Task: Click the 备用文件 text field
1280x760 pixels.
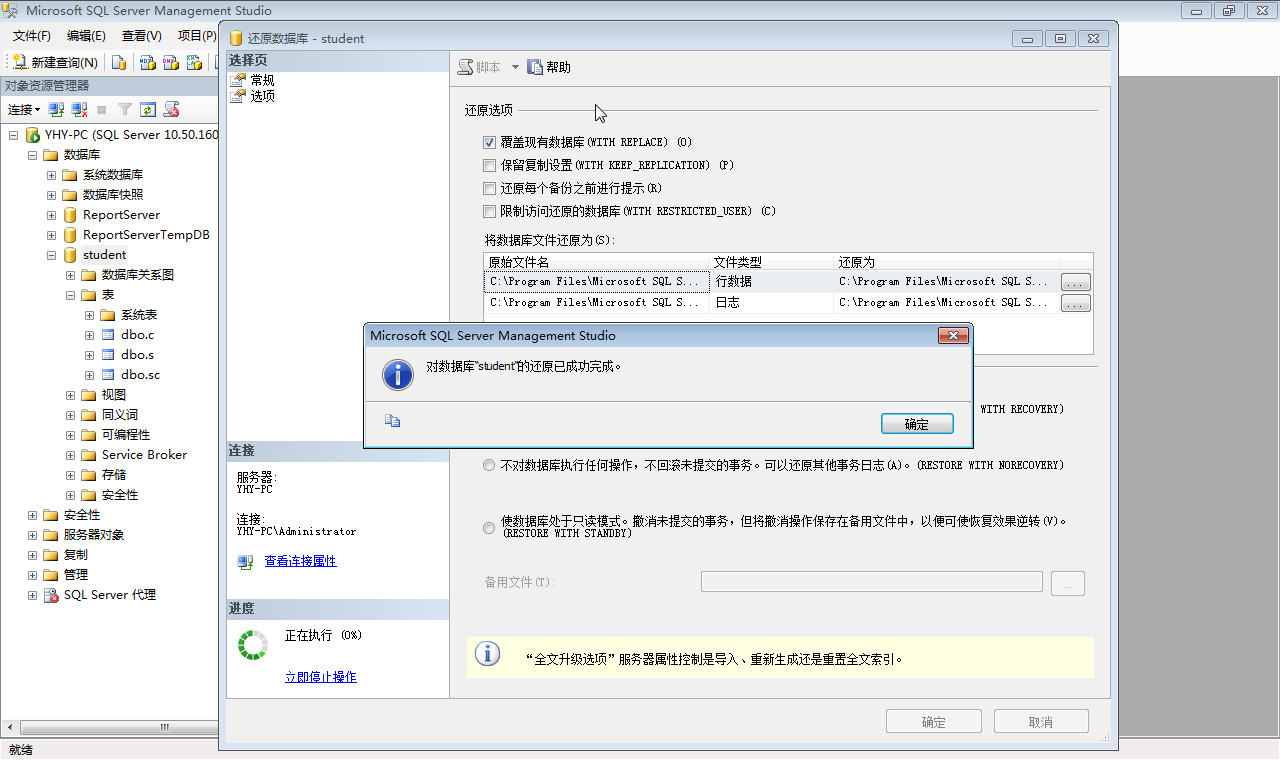Action: click(872, 582)
